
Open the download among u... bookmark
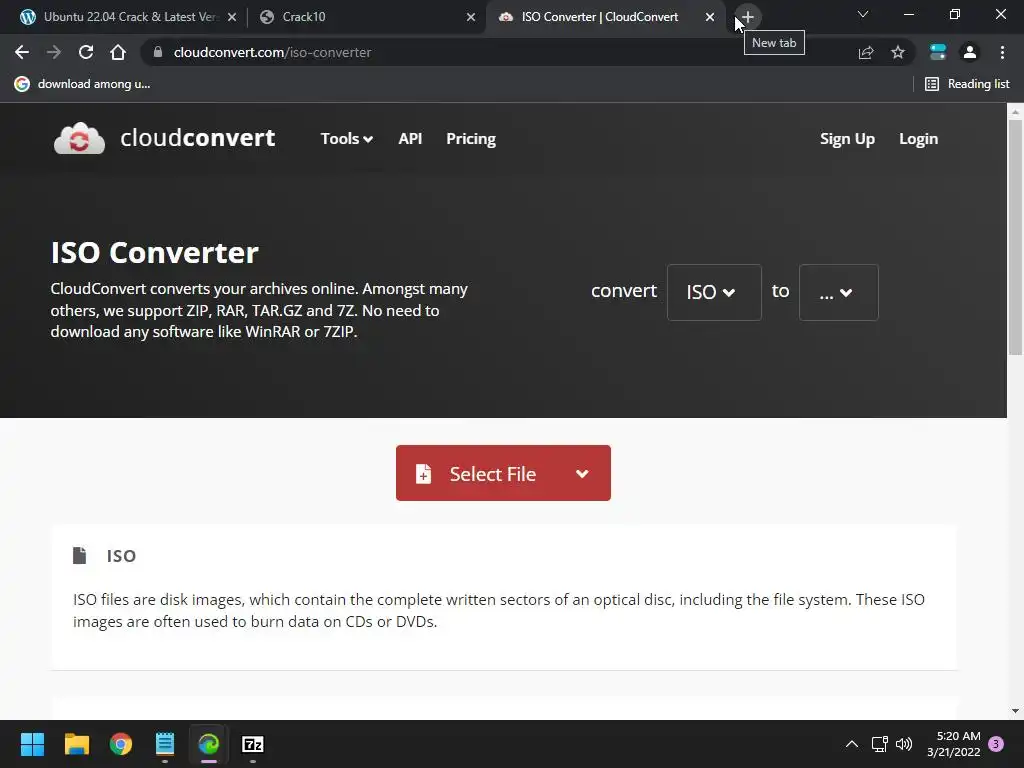pyautogui.click(x=82, y=84)
